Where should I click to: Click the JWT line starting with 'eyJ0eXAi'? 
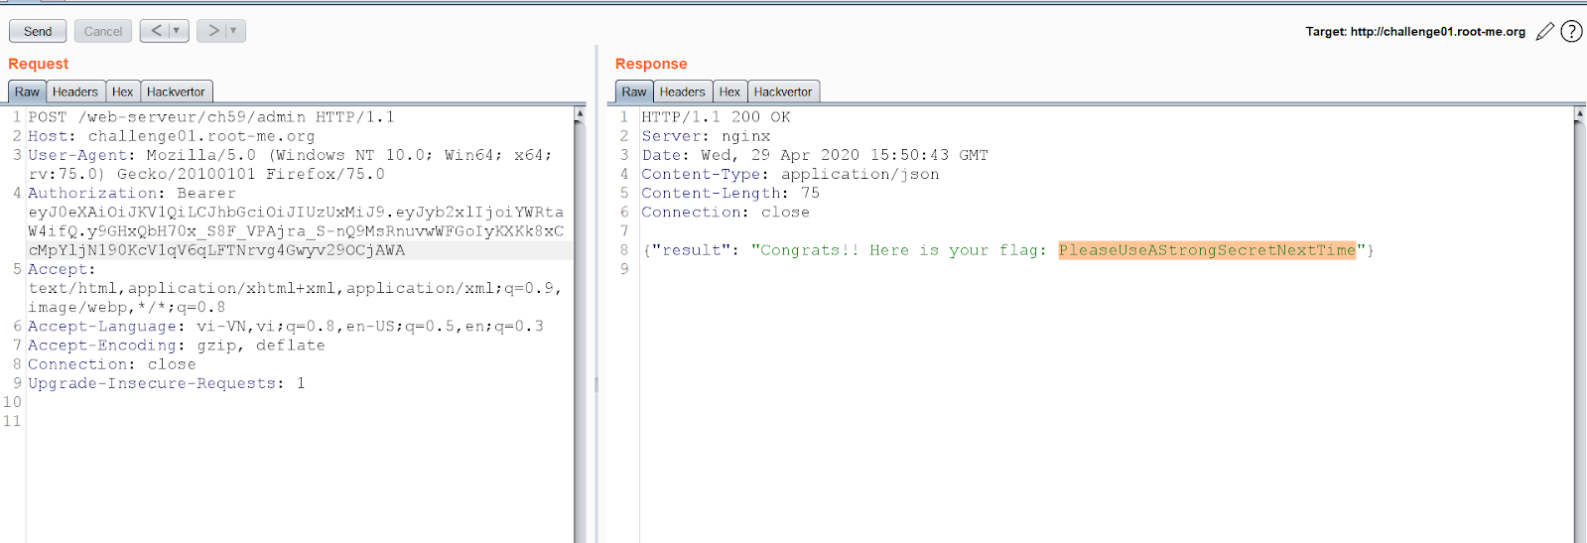click(296, 212)
